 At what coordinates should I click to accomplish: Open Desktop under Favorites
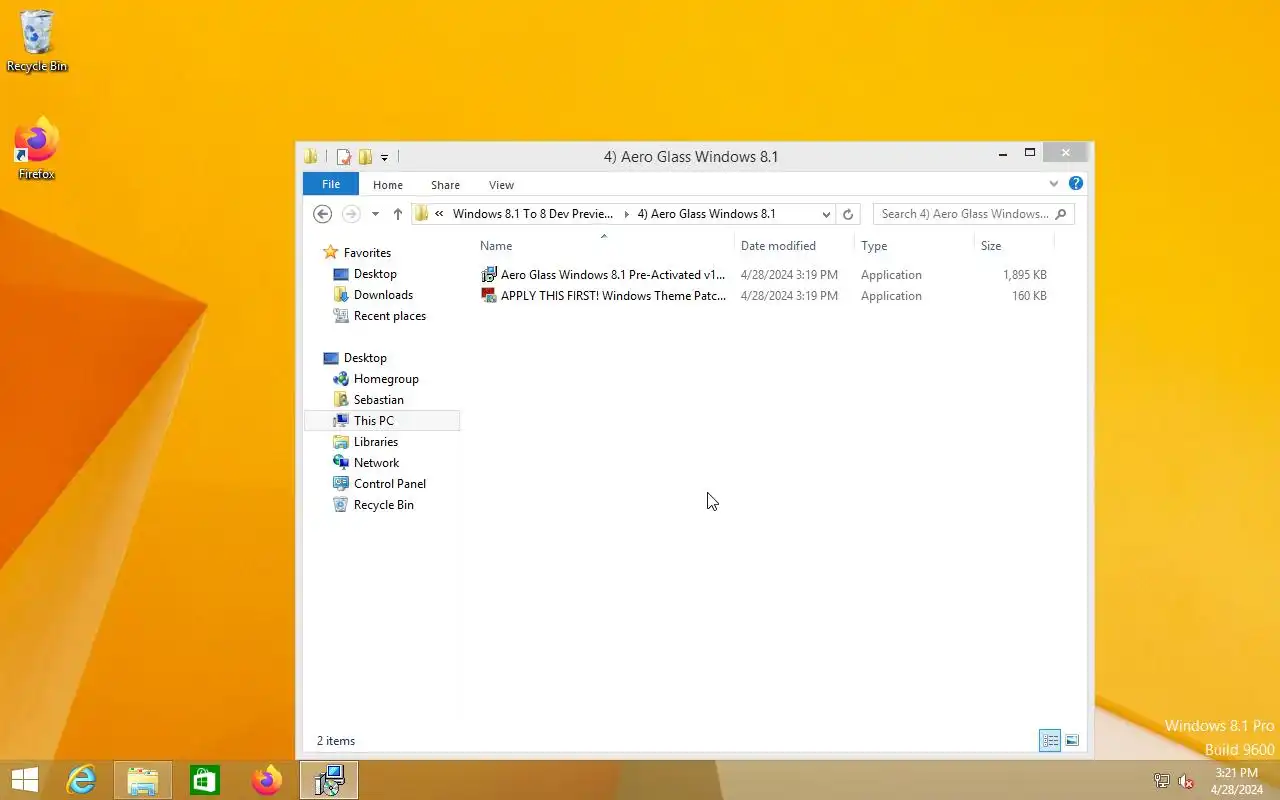(x=375, y=274)
